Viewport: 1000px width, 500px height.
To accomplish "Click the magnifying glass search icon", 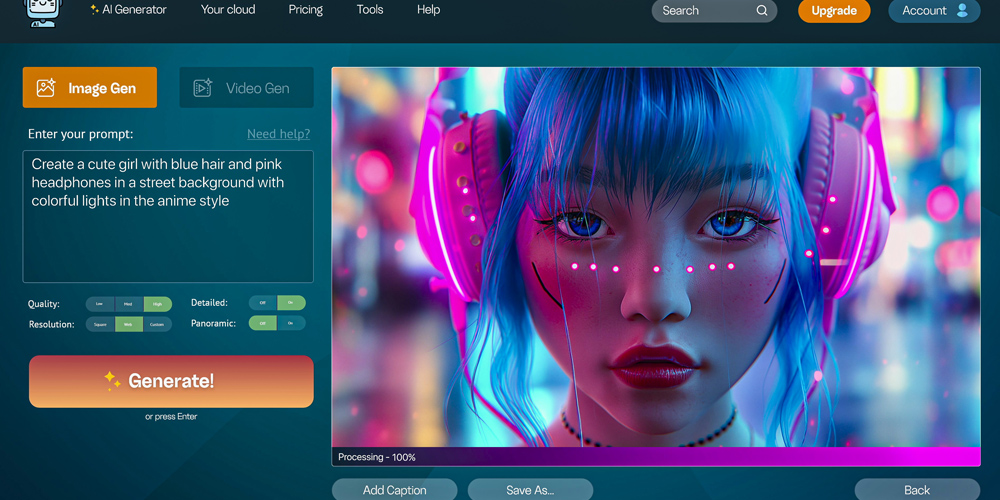I will 762,11.
